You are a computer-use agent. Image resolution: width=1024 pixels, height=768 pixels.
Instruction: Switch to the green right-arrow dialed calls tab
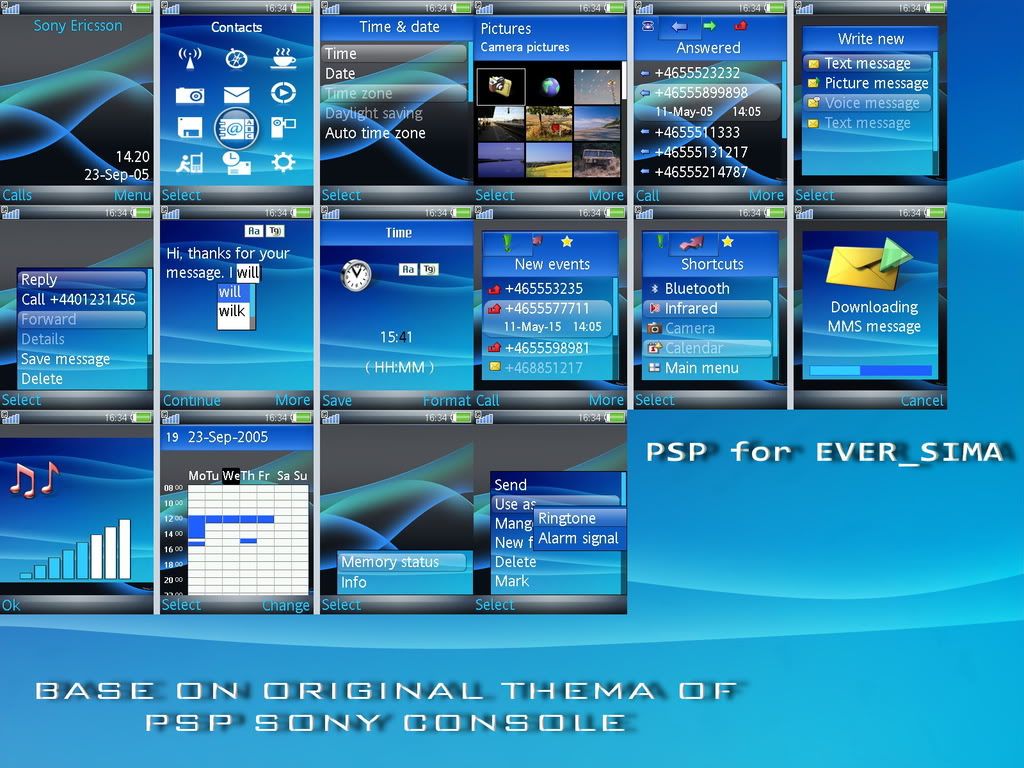coord(710,26)
